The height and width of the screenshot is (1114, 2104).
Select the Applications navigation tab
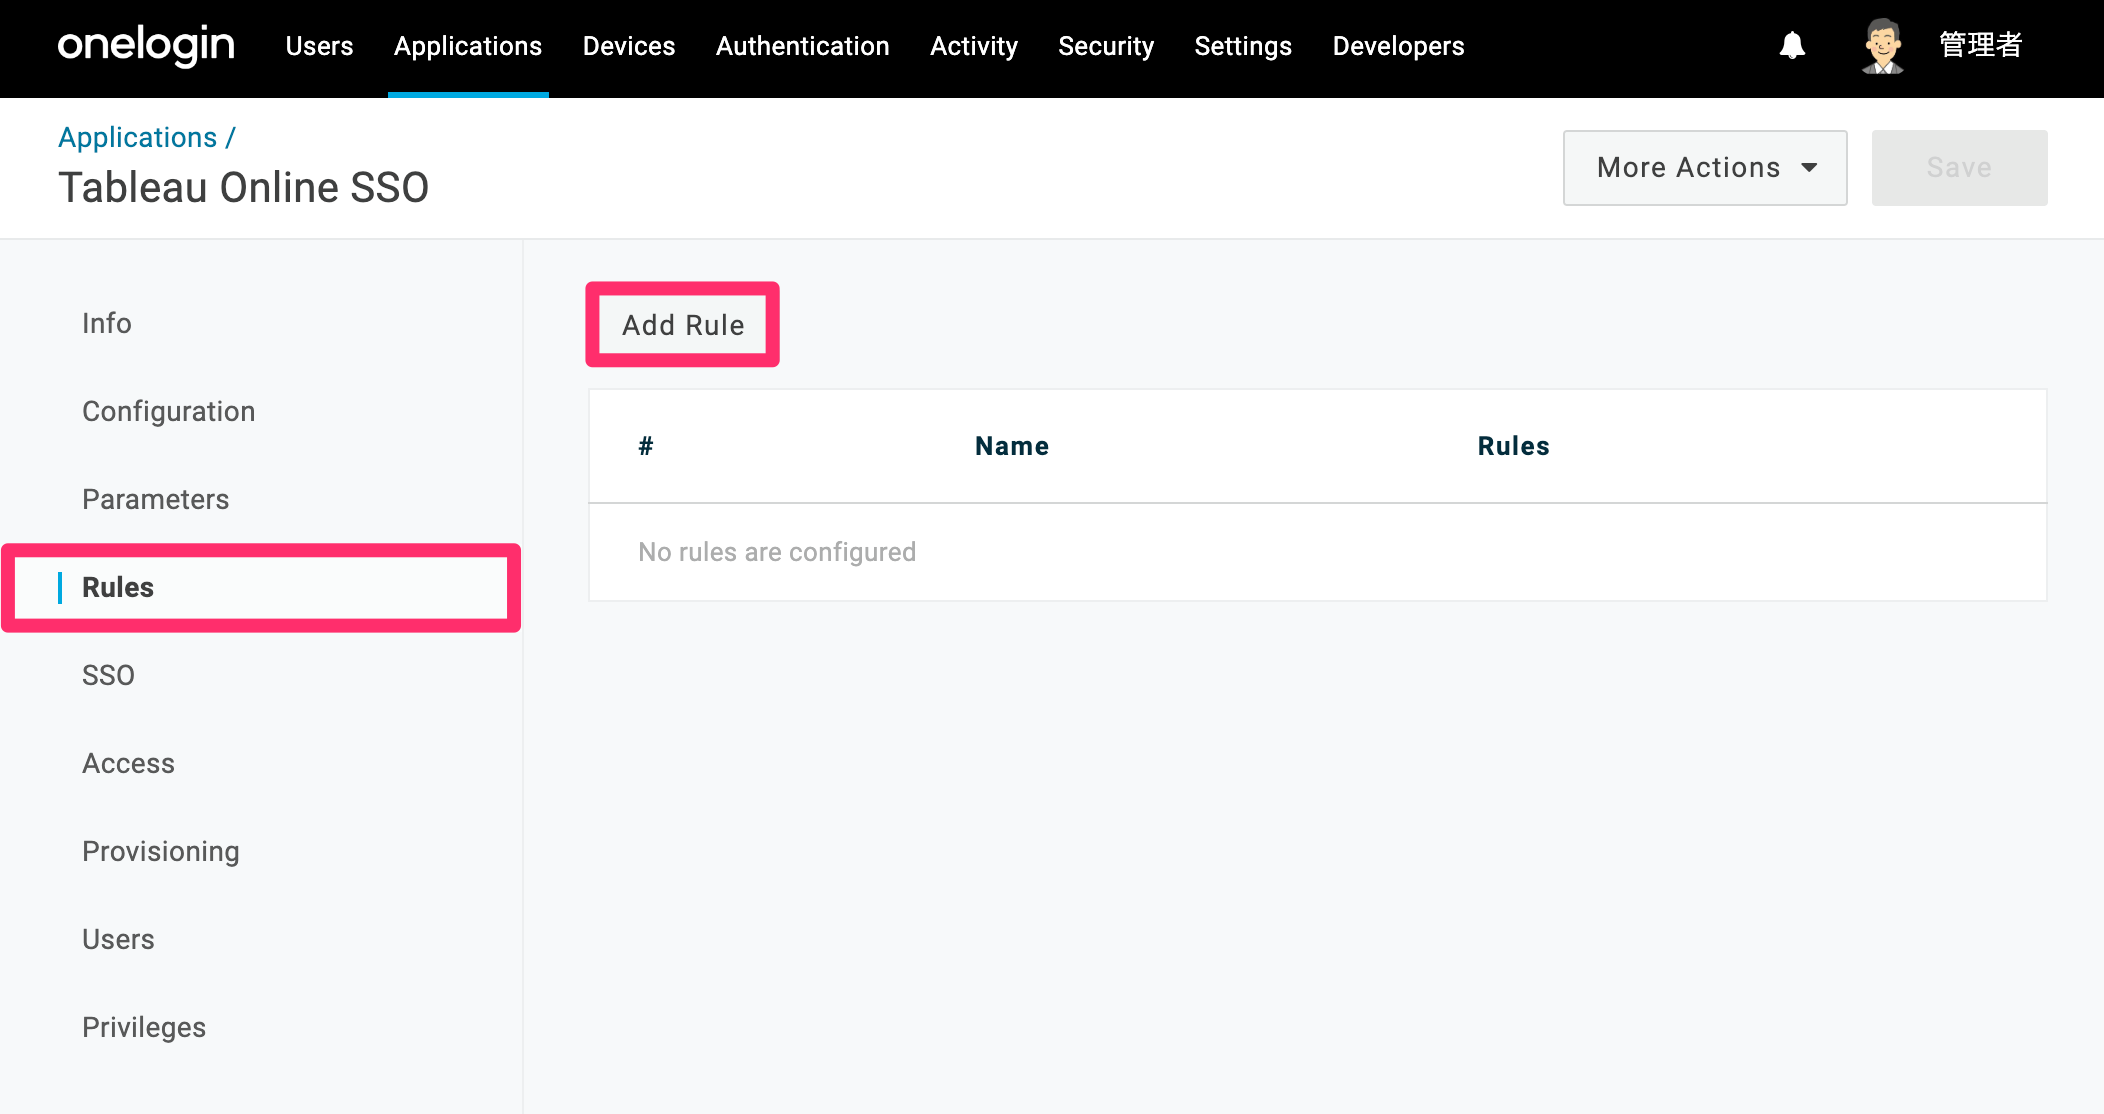468,46
